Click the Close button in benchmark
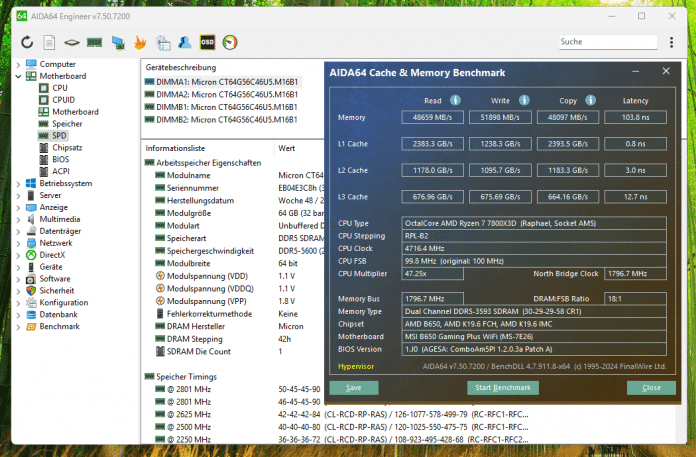The image size is (696, 457). 651,388
